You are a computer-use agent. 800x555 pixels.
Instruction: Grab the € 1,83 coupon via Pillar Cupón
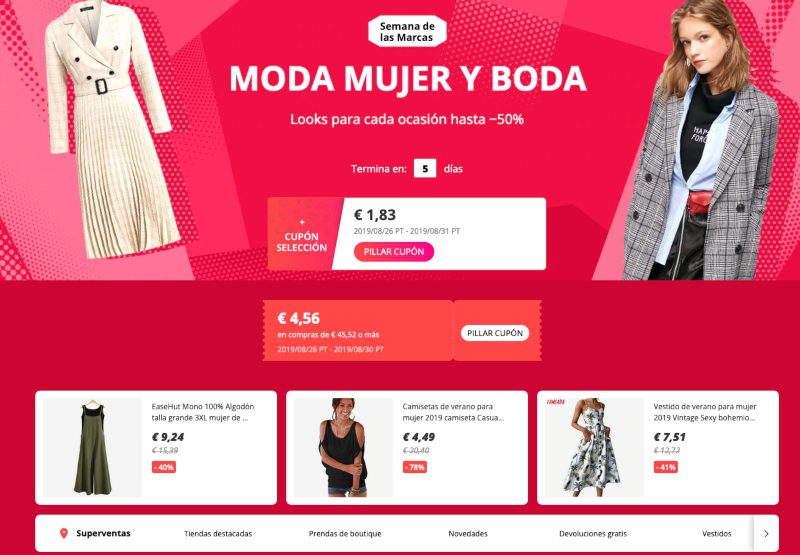click(x=393, y=252)
